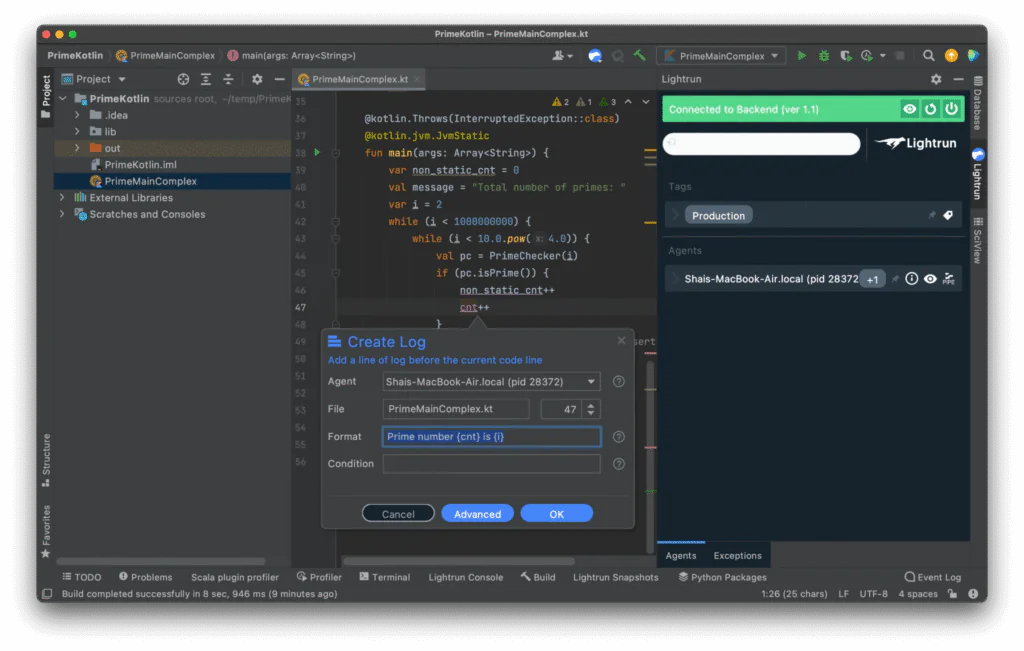
Task: Toggle backend visibility with the eye icon
Action: coord(911,108)
